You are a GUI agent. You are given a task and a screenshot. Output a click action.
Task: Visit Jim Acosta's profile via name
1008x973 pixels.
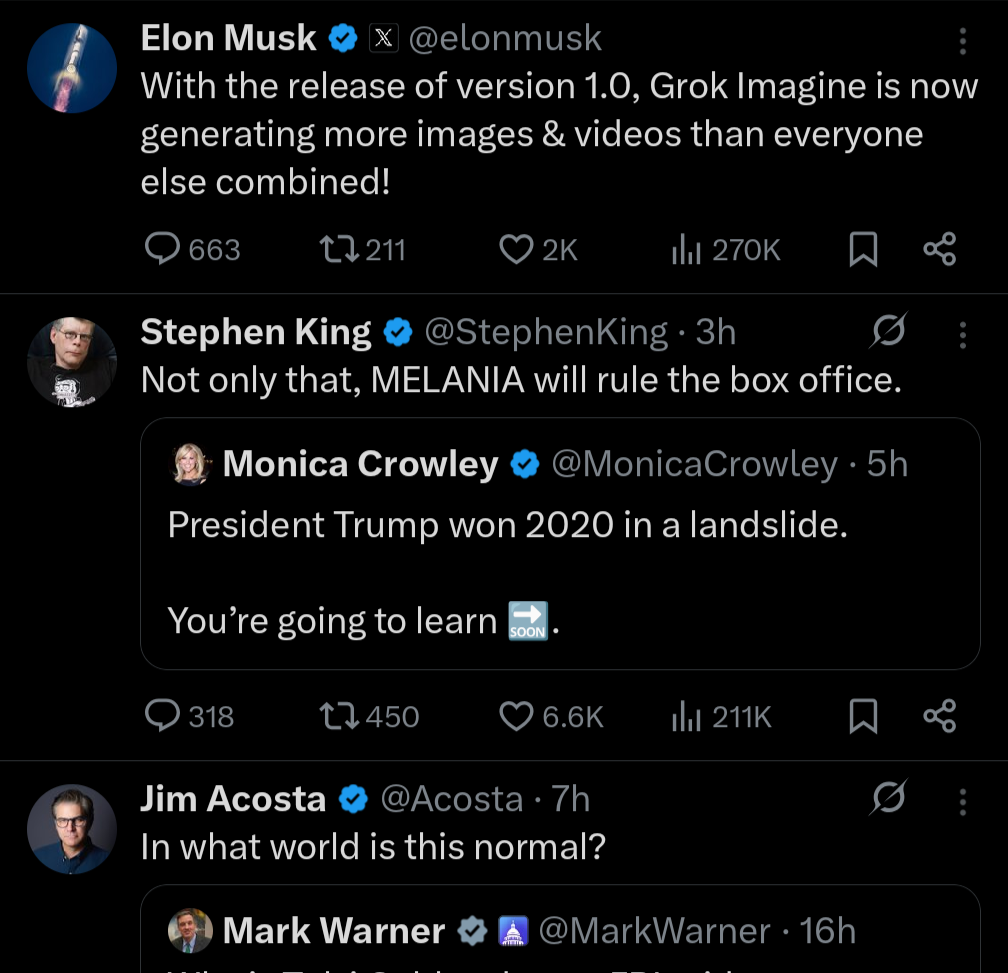[x=232, y=799]
